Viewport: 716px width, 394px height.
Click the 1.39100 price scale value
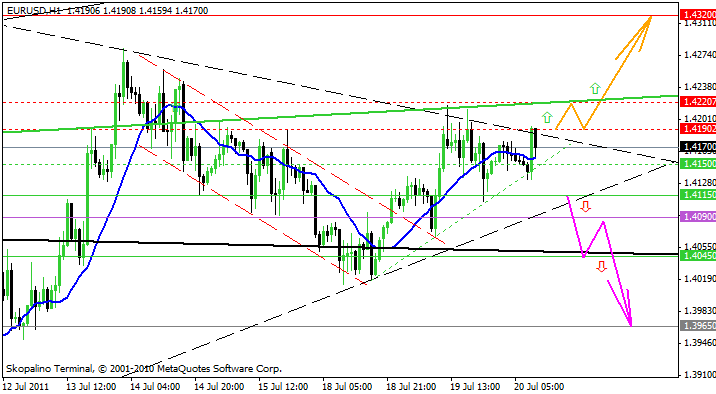(700, 375)
